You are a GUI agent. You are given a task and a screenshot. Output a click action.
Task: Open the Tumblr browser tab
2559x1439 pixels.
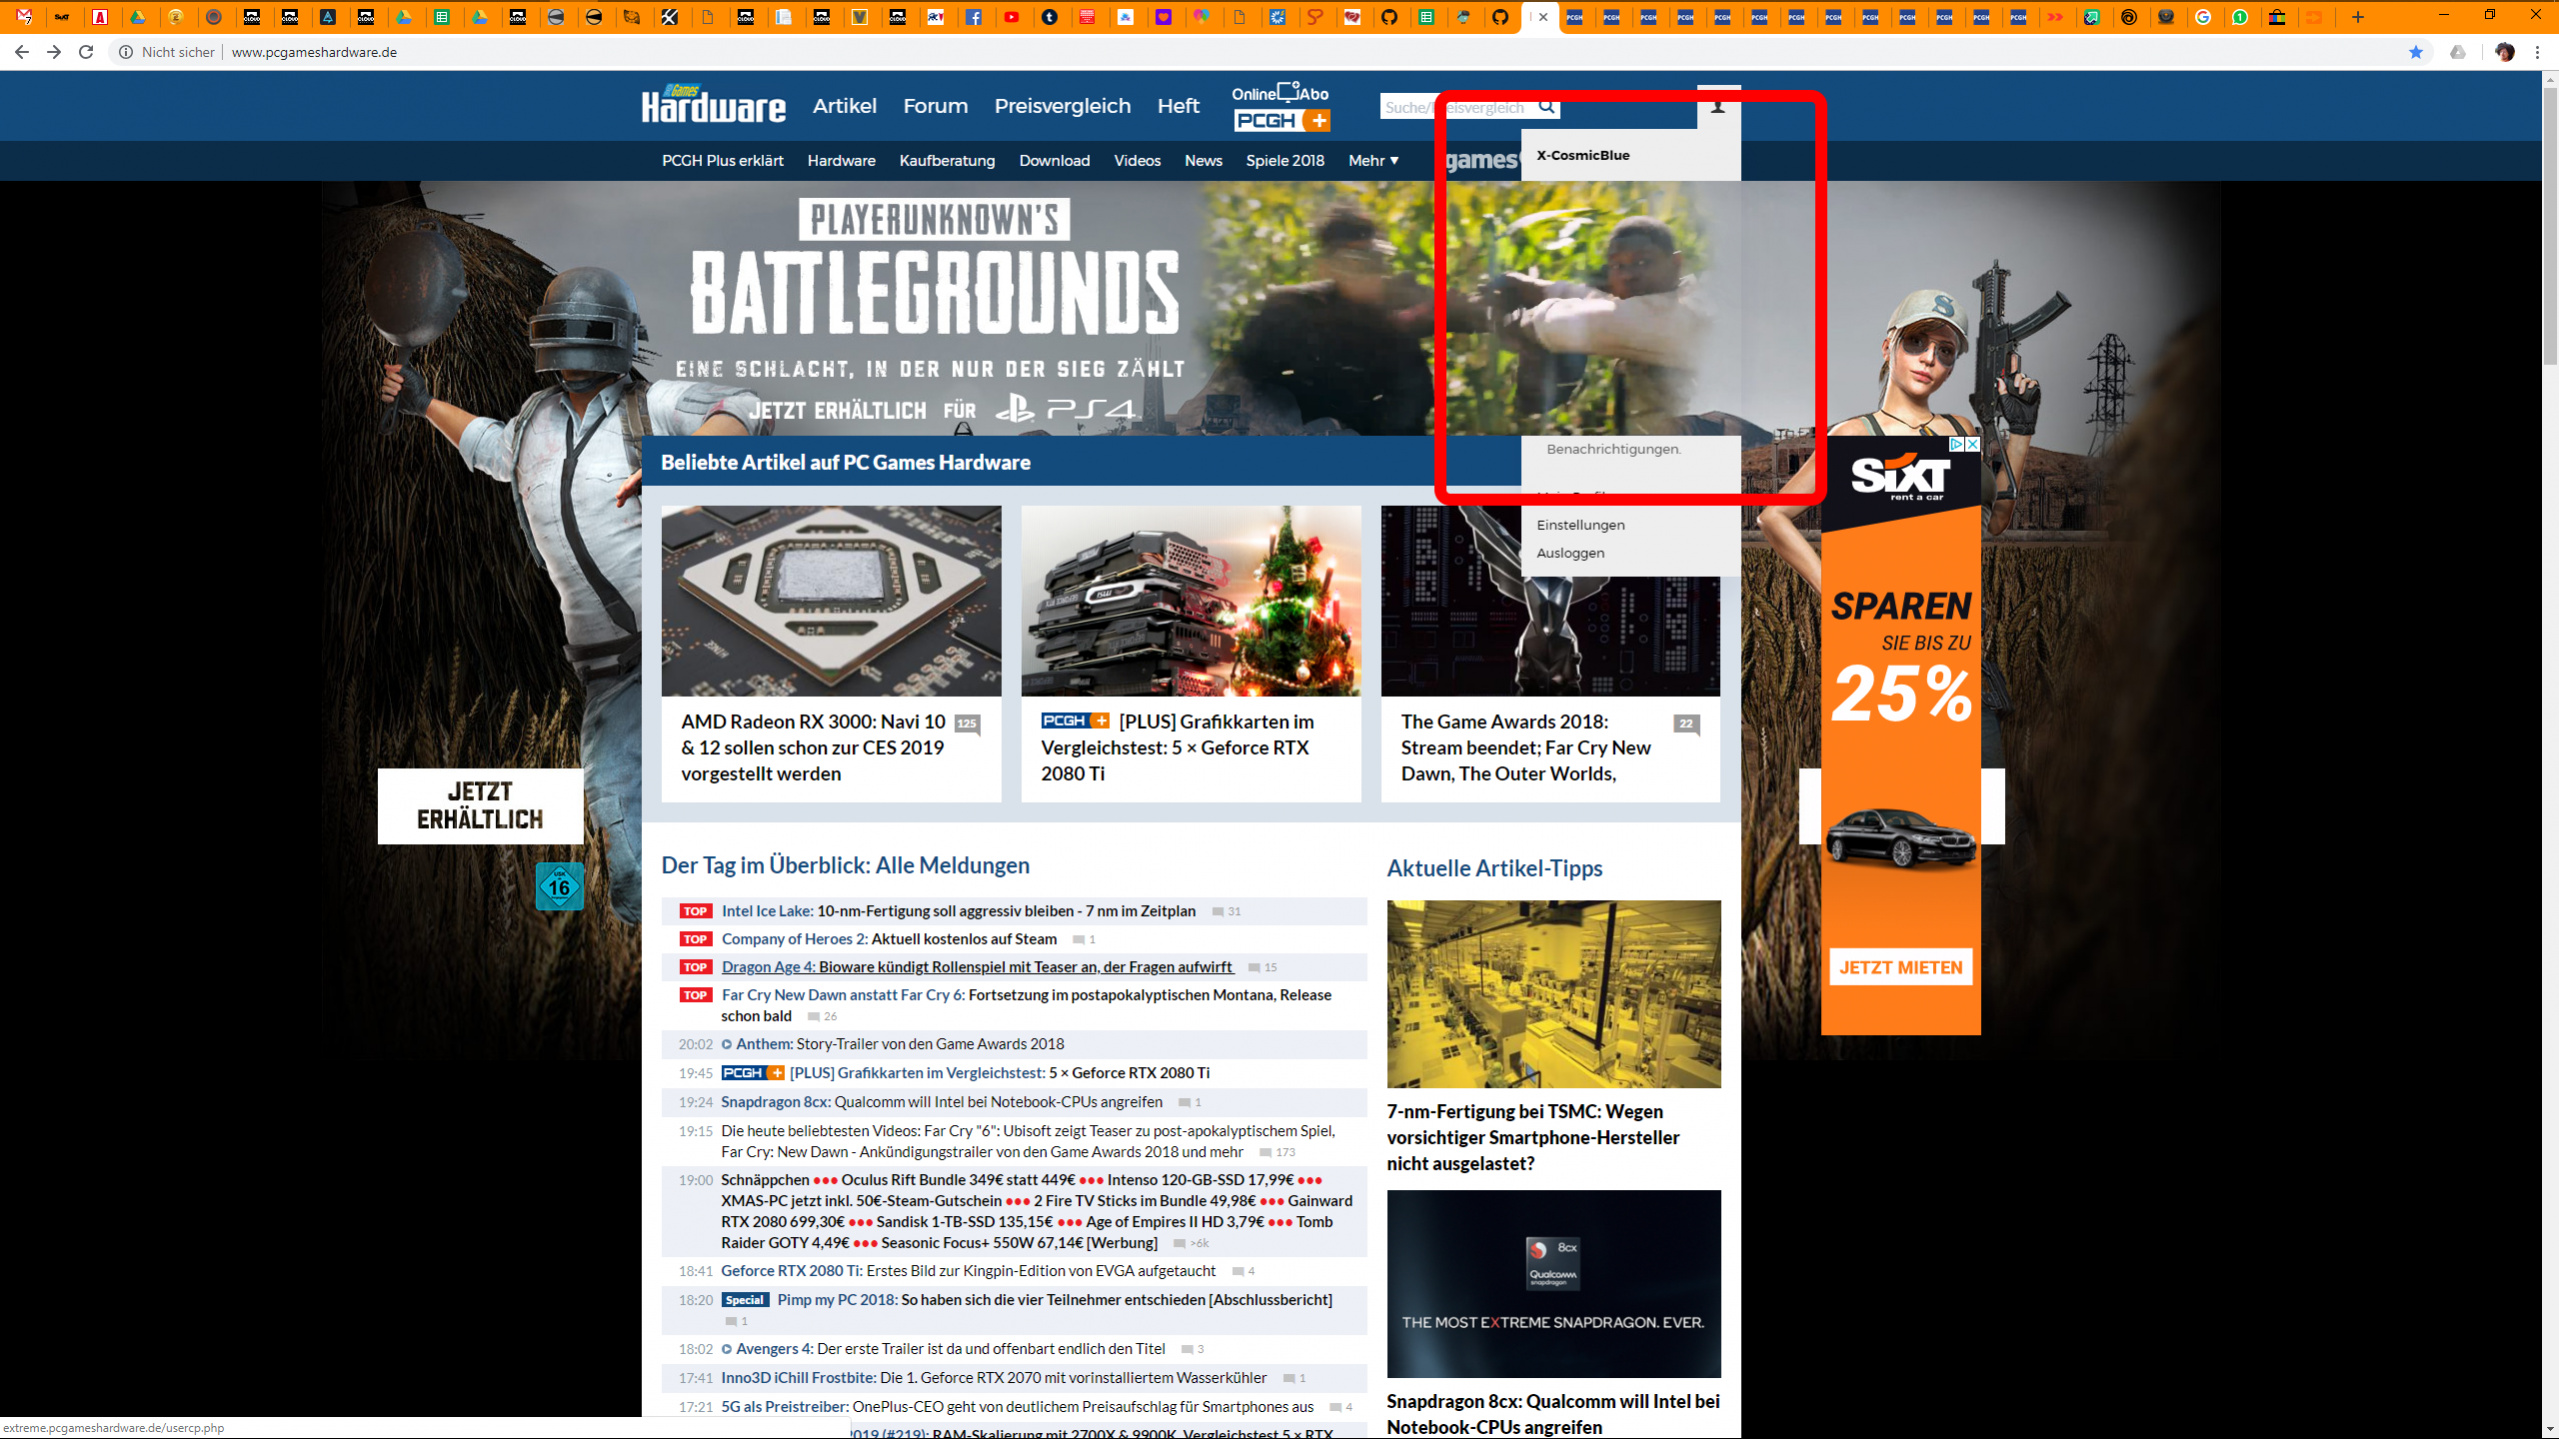click(1050, 17)
